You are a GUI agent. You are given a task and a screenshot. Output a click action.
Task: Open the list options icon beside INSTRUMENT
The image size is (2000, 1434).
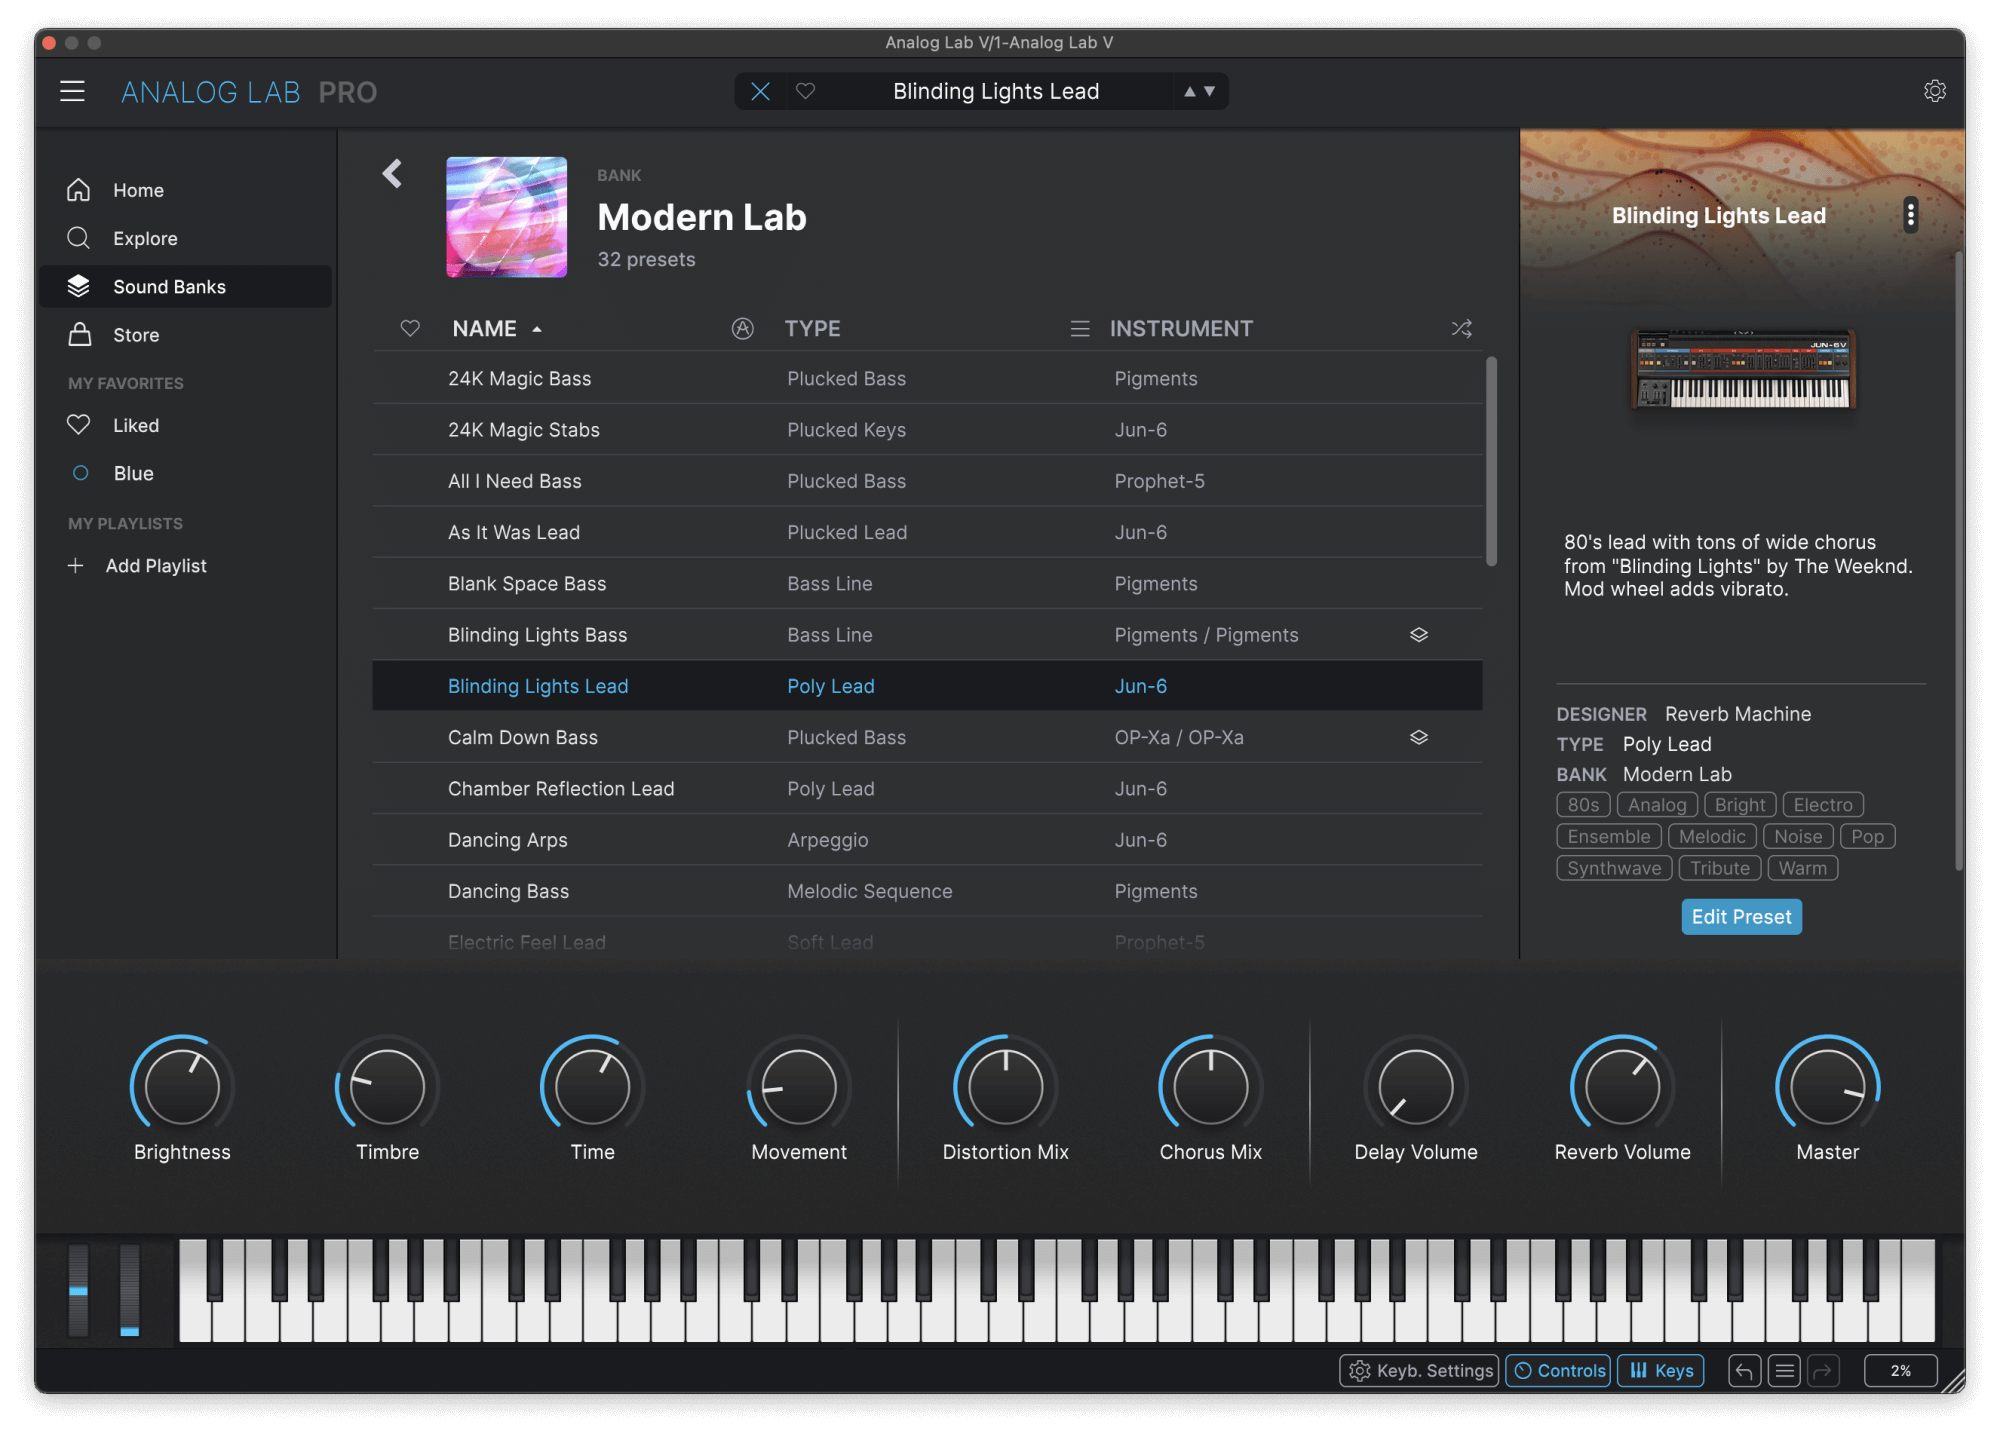coord(1080,328)
